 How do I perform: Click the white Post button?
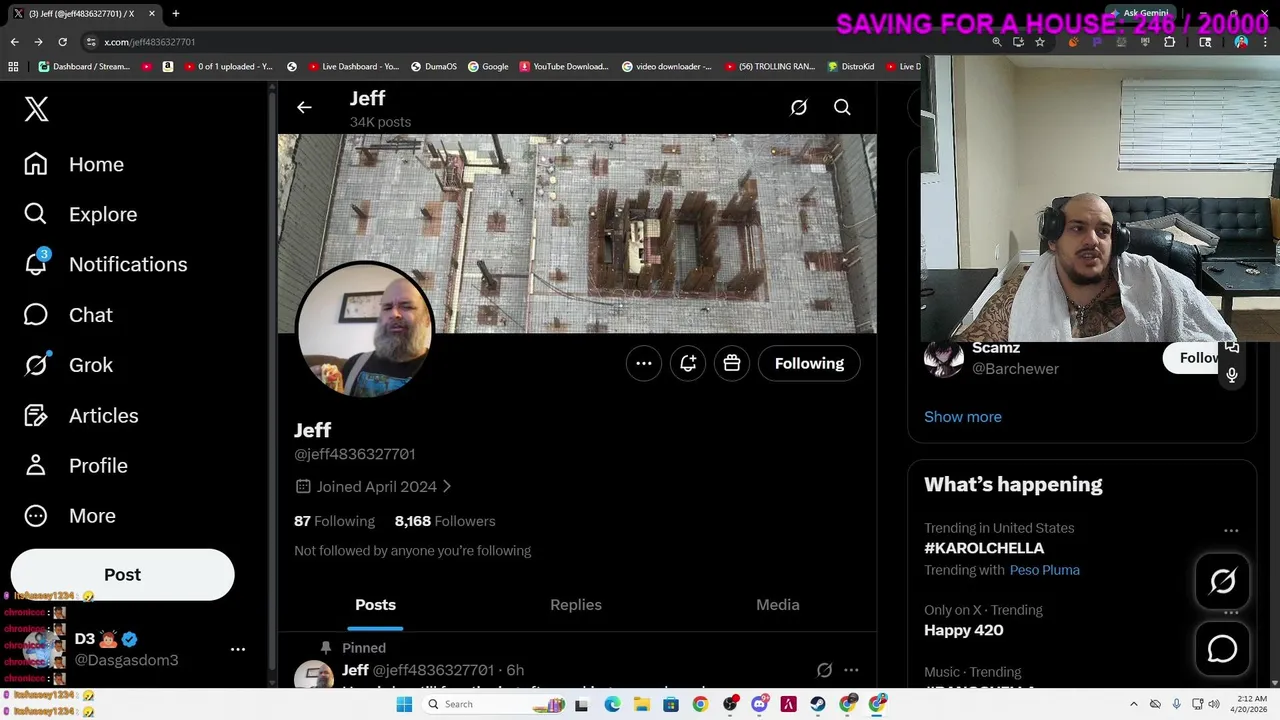click(122, 574)
